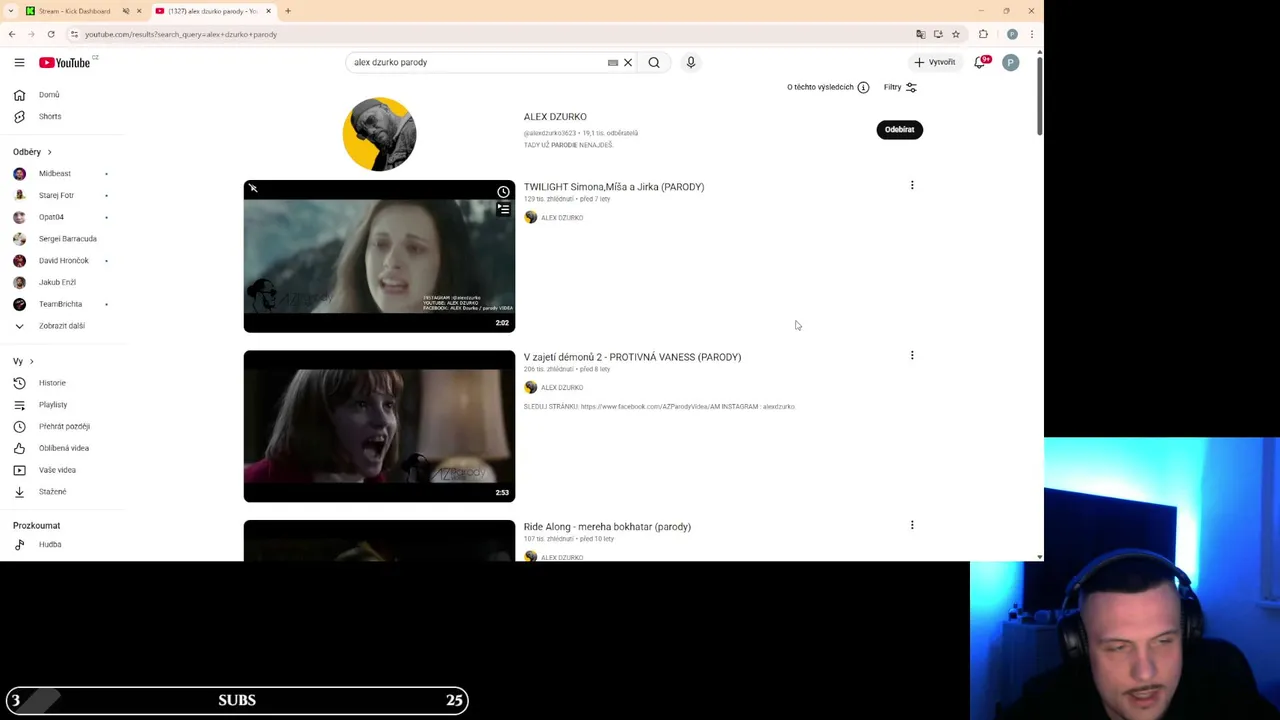The height and width of the screenshot is (720, 1280).
Task: Reload the page
Action: [x=51, y=34]
